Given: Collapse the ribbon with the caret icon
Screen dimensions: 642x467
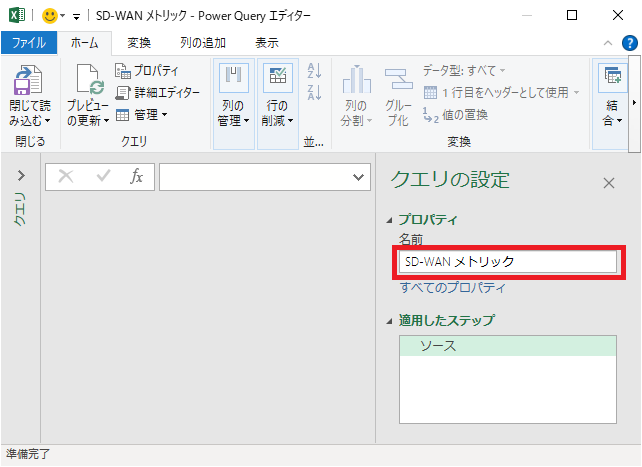Looking at the screenshot, I should [x=608, y=43].
